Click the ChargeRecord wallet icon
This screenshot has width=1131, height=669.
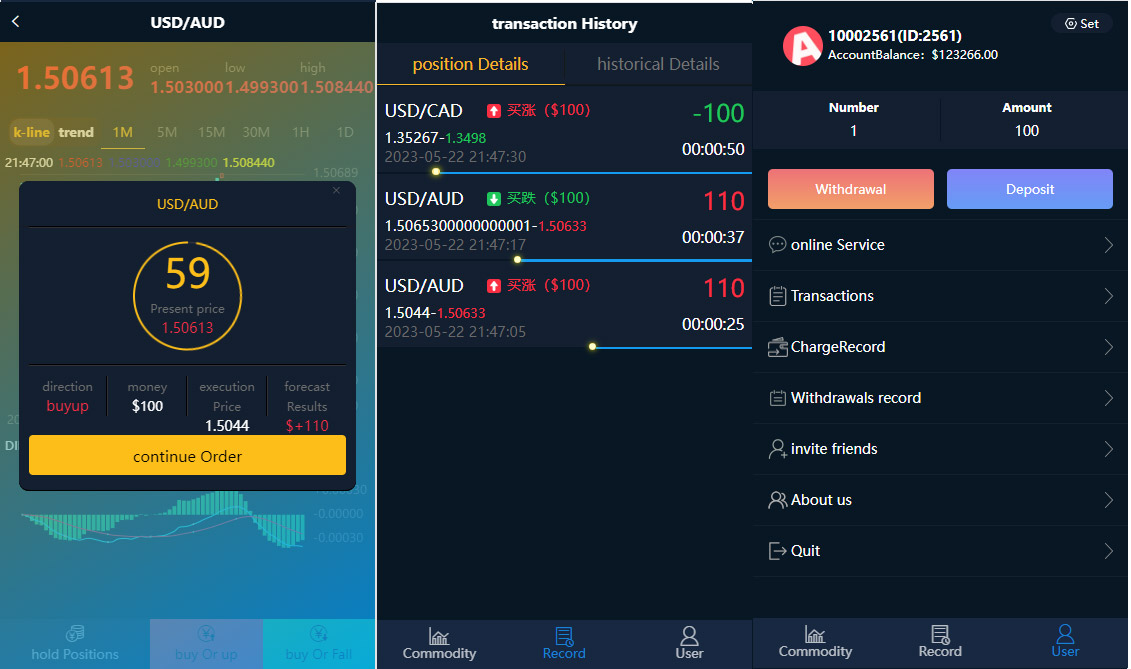778,347
